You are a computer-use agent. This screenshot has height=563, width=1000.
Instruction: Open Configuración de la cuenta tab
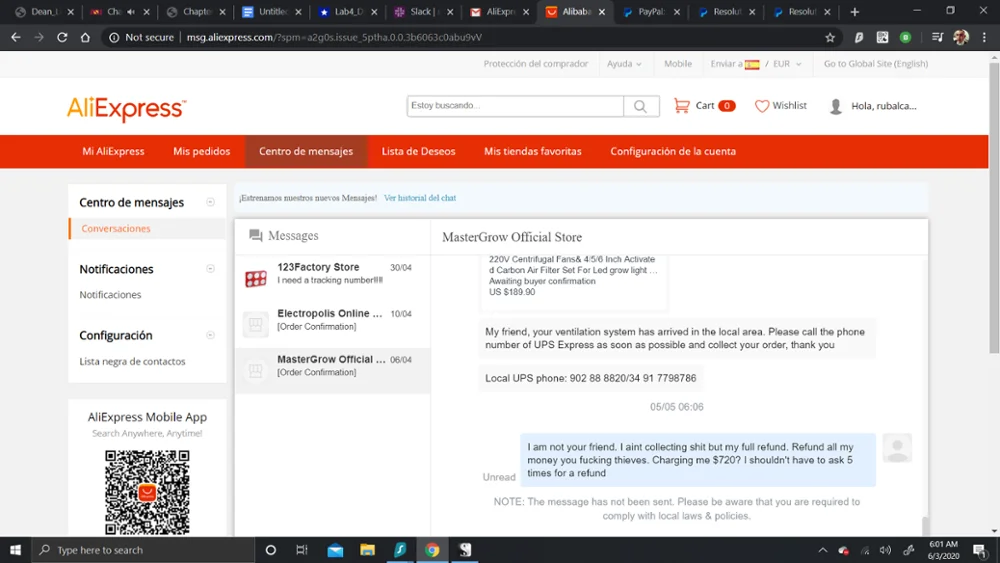click(673, 151)
